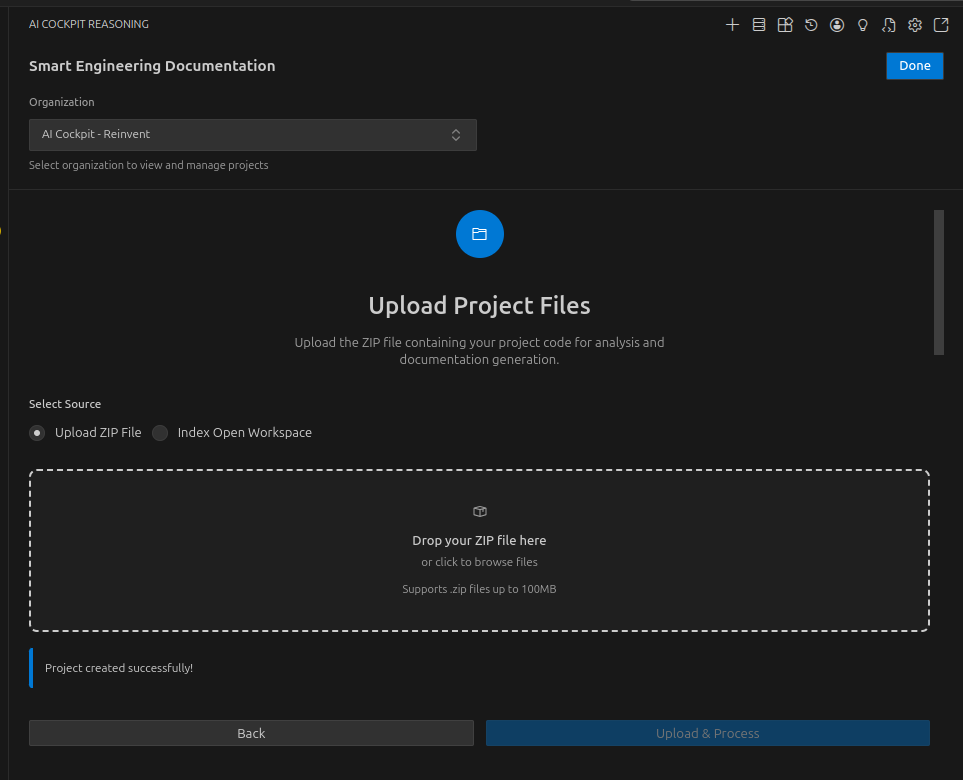Open the Organization dropdown
Viewport: 963px width, 780px height.
point(252,134)
